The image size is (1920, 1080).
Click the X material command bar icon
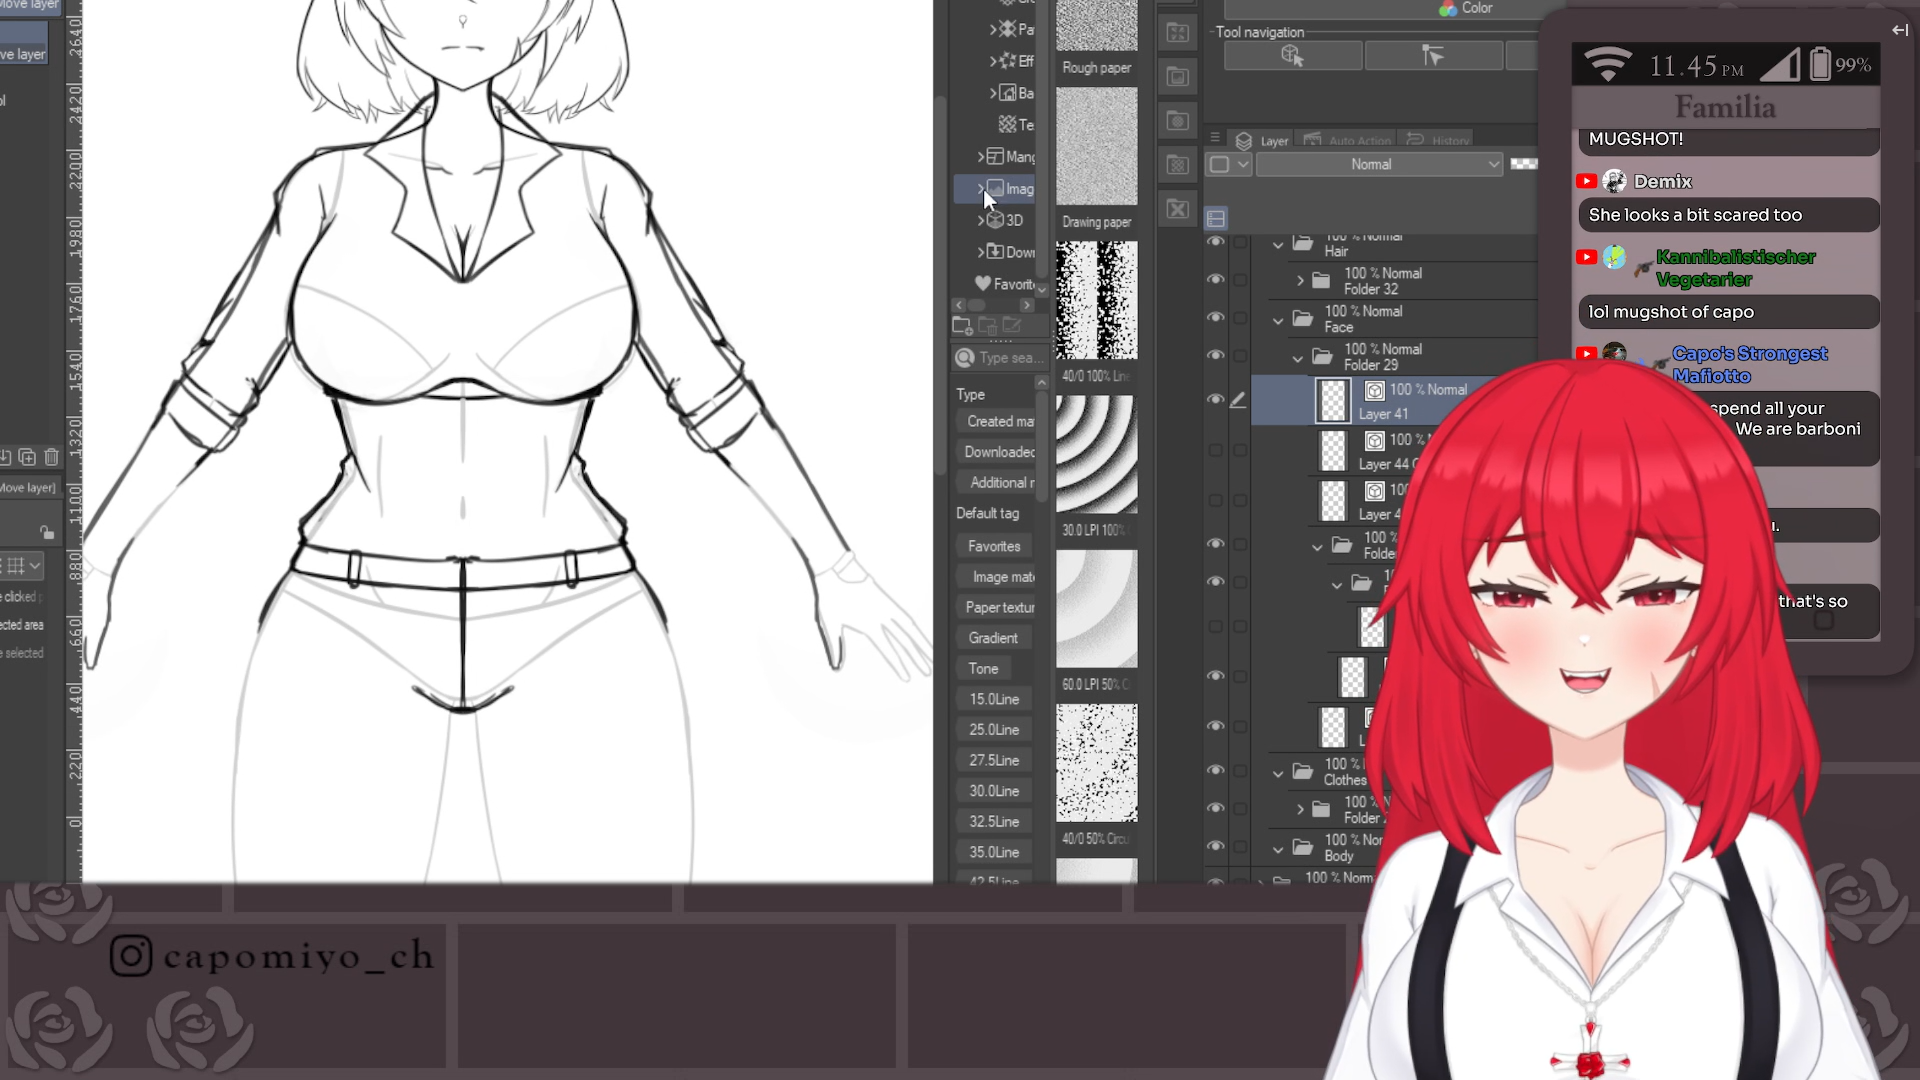click(x=1177, y=209)
